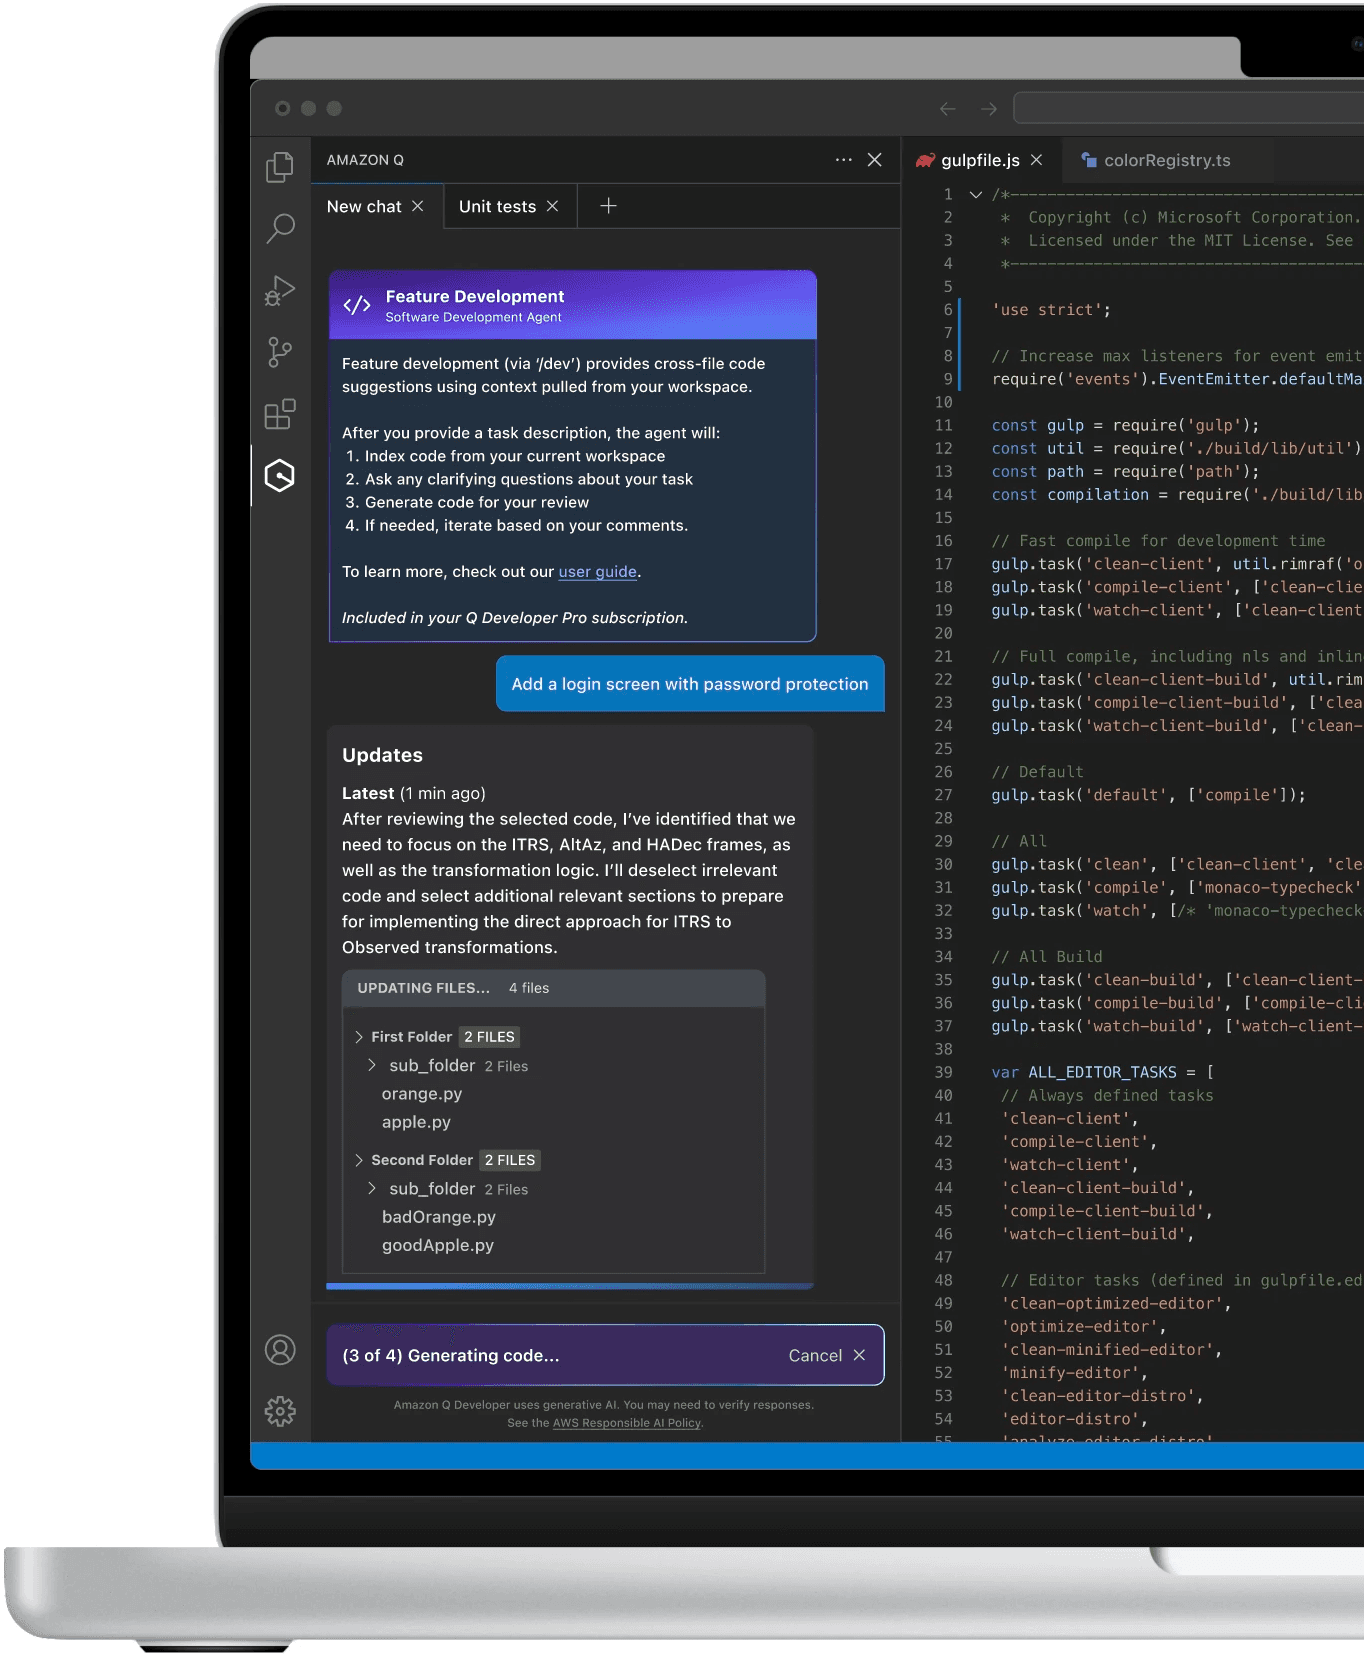Switch to the gulpfile.js editor tab
Screen dimensions: 1364x1654
[x=980, y=160]
